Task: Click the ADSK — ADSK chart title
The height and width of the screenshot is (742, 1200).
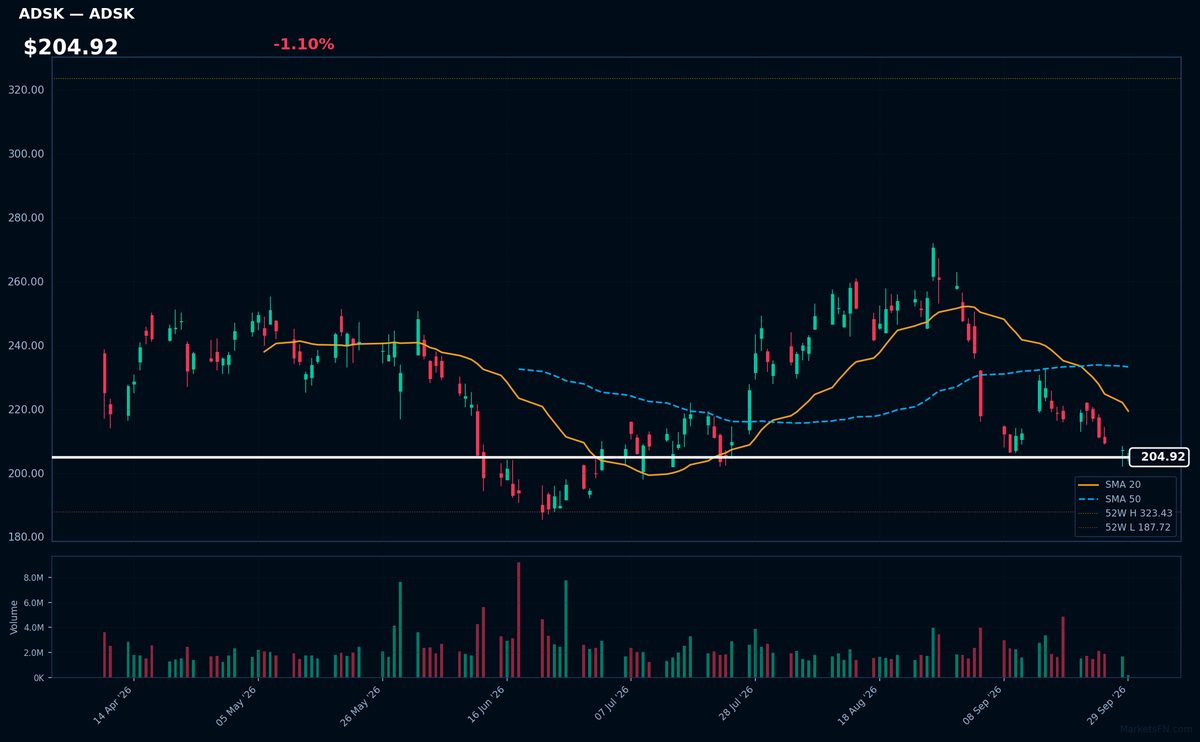Action: coord(77,14)
